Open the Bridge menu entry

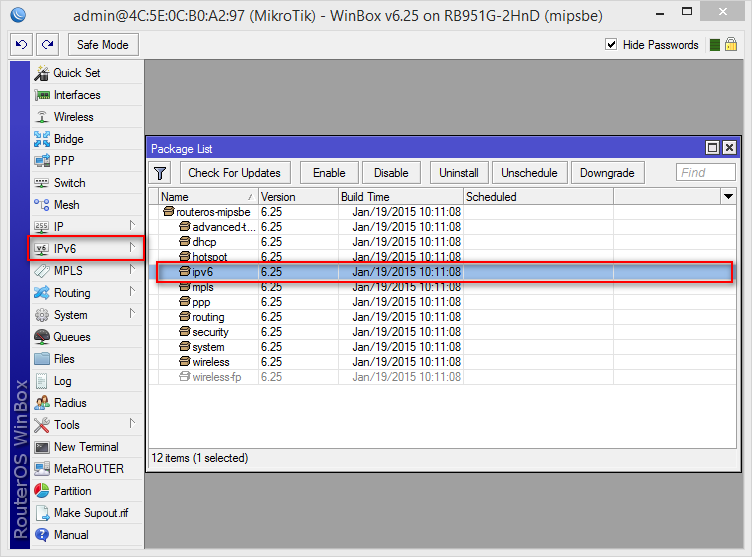88,139
